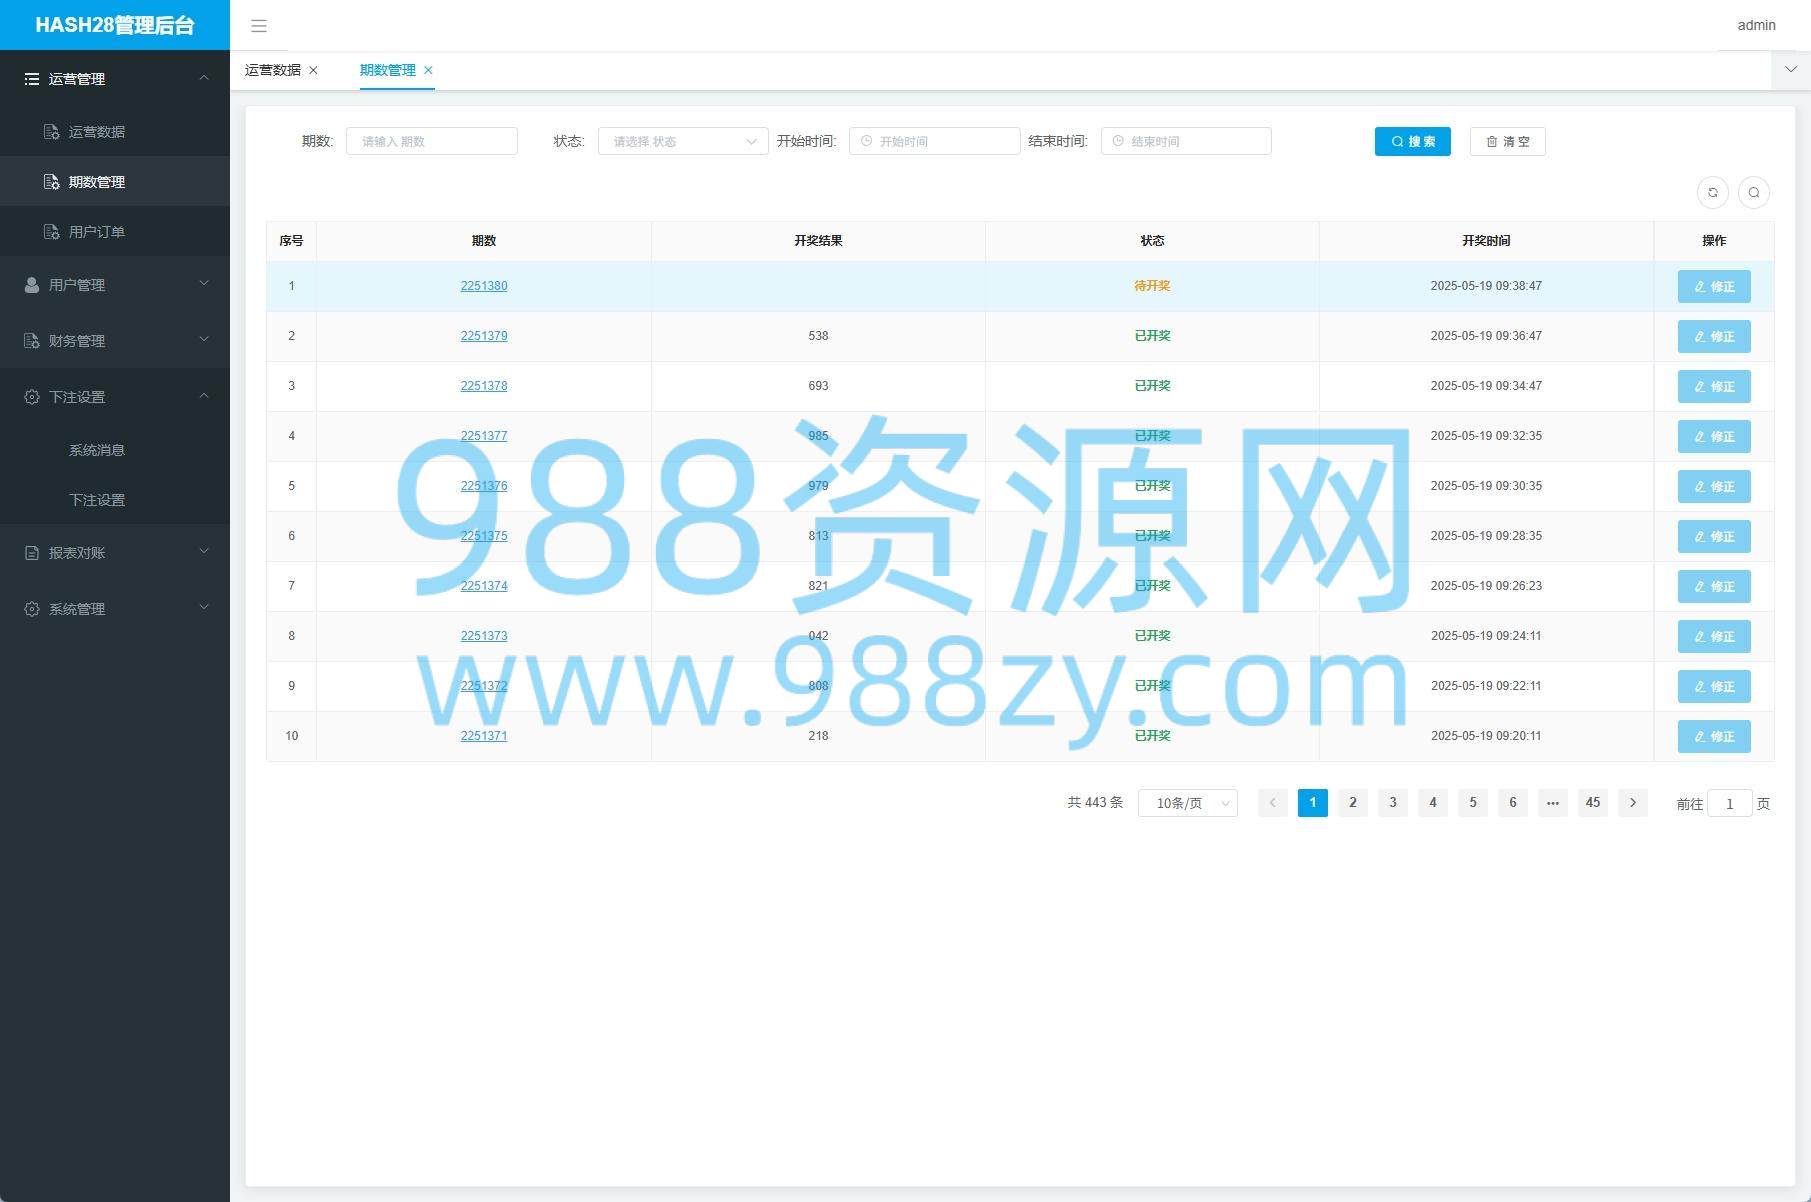Open the tabs dropdown arrow at top right
Image resolution: width=1811 pixels, height=1202 pixels.
(x=1791, y=70)
